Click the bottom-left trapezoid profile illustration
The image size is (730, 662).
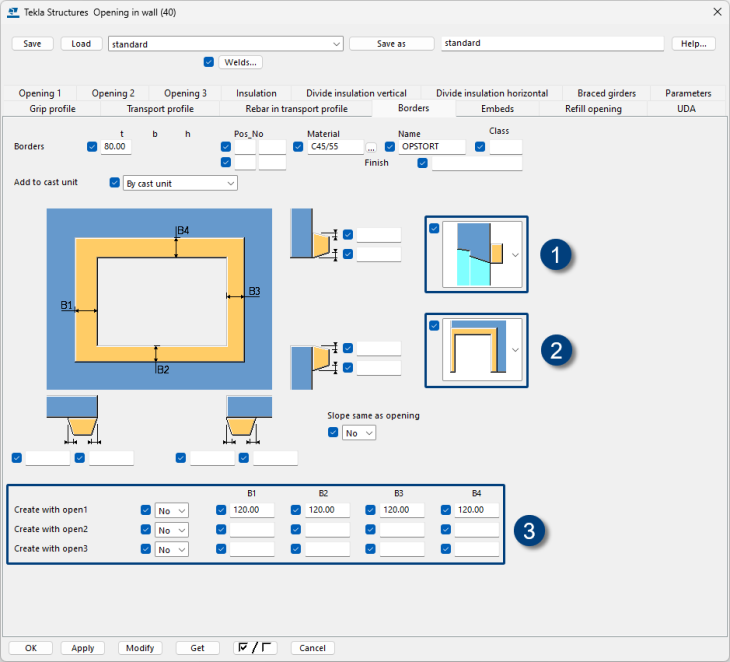[72, 417]
